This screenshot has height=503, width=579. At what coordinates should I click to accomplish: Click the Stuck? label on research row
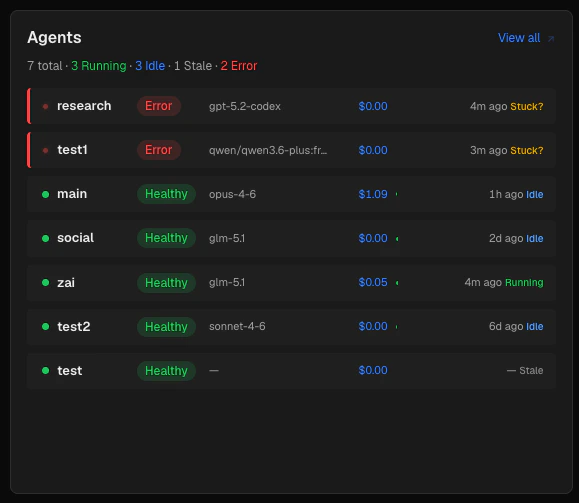[x=527, y=106]
